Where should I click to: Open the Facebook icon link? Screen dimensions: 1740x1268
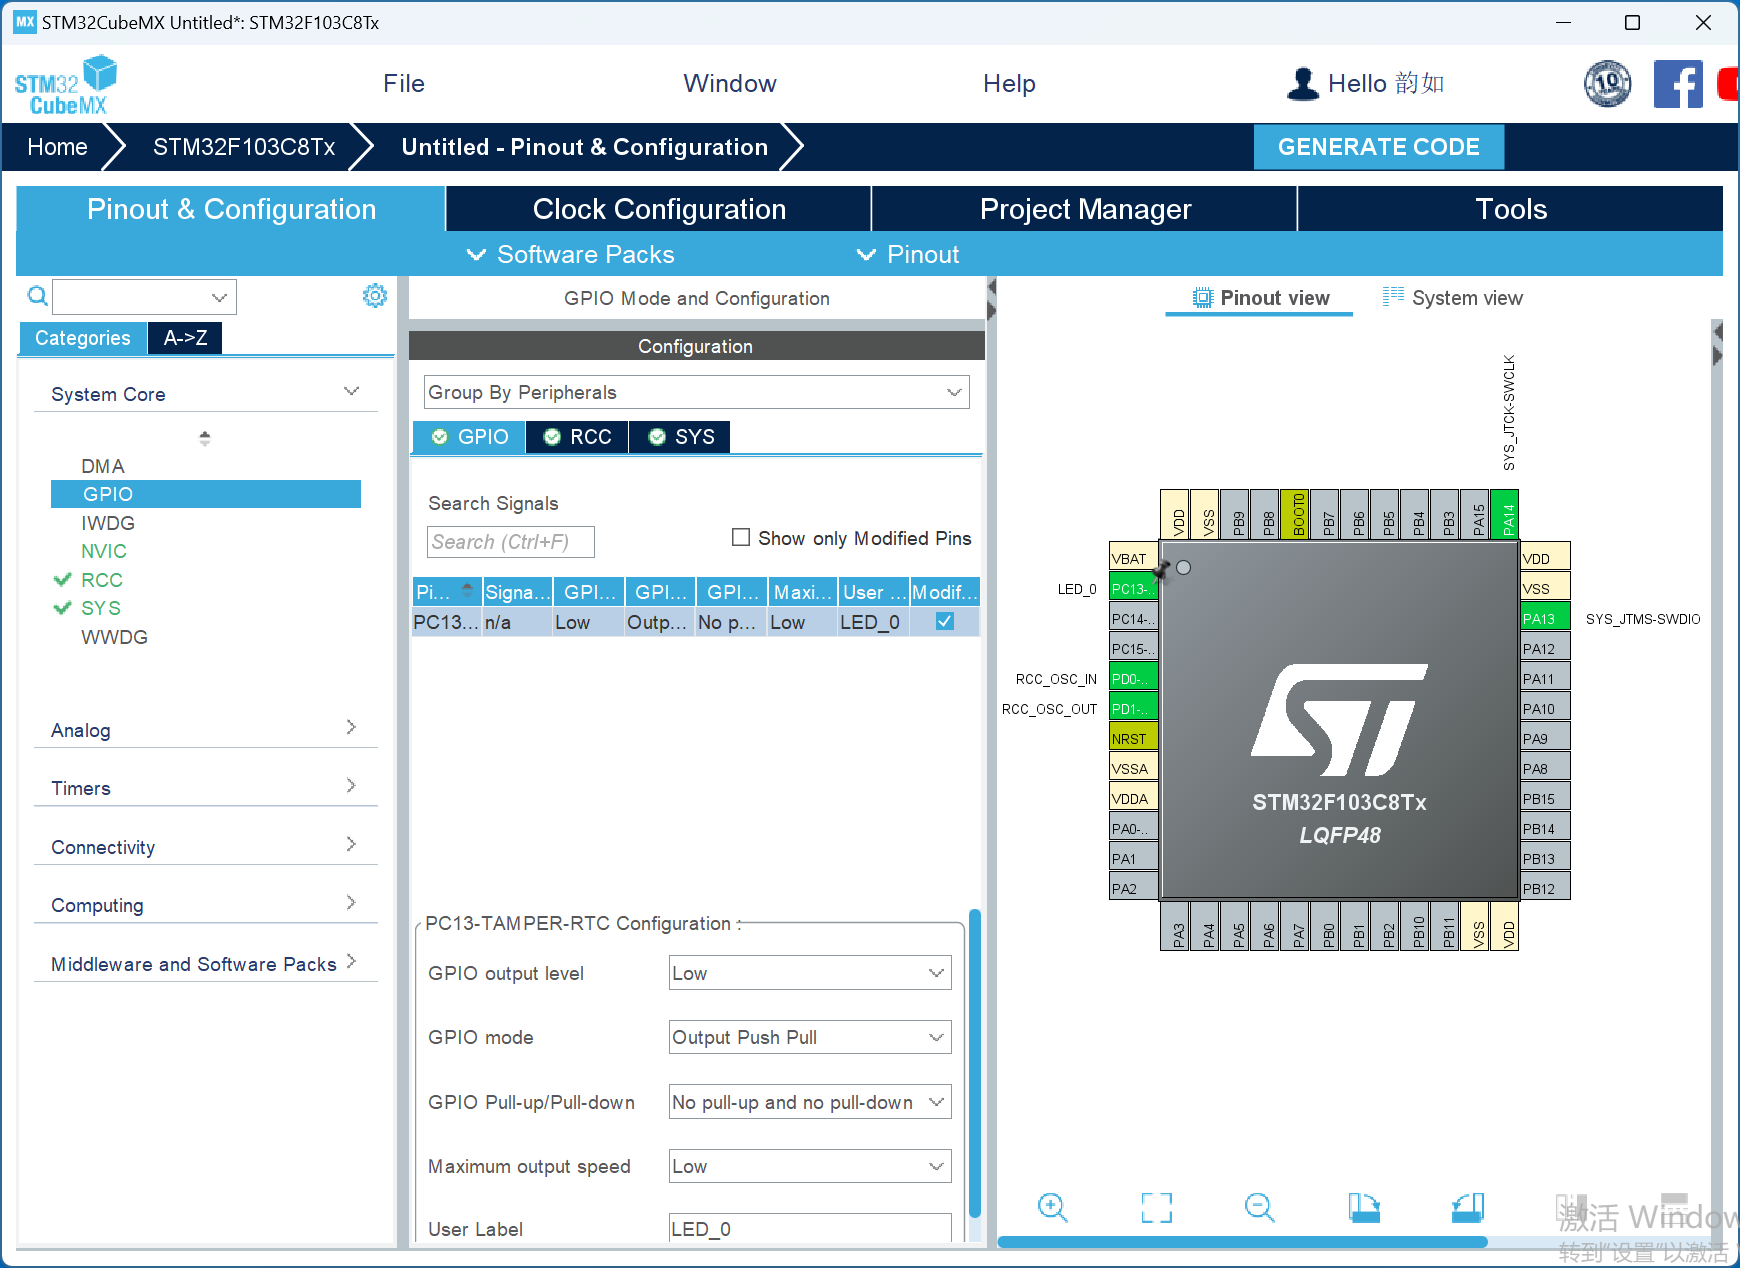[x=1678, y=84]
